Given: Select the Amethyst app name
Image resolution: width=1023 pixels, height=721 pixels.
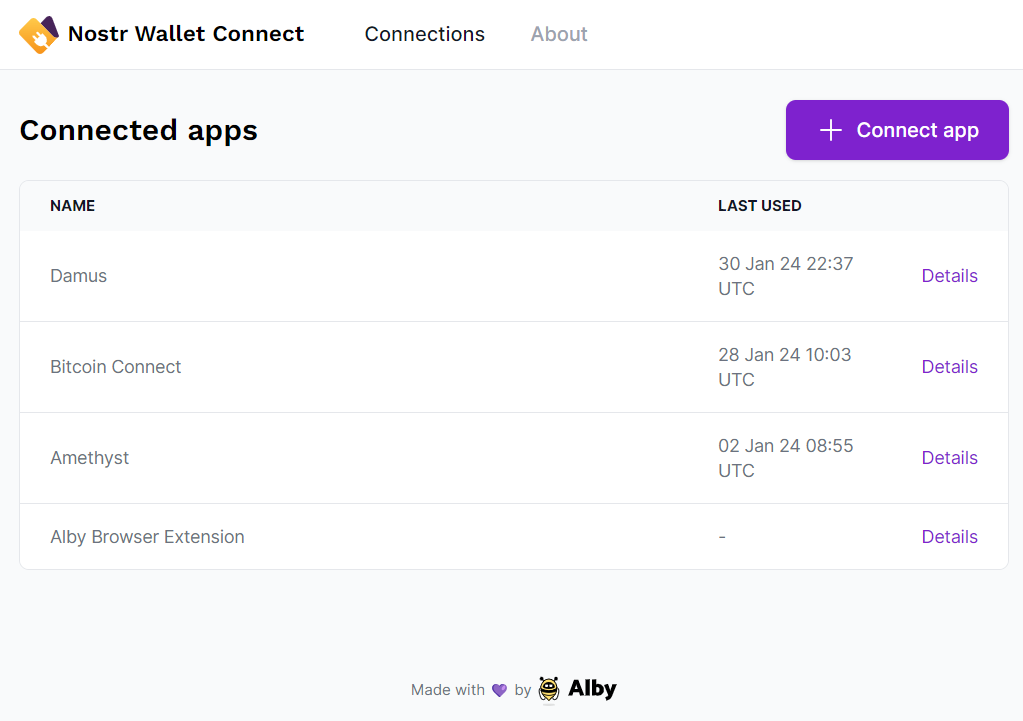Looking at the screenshot, I should (x=89, y=458).
